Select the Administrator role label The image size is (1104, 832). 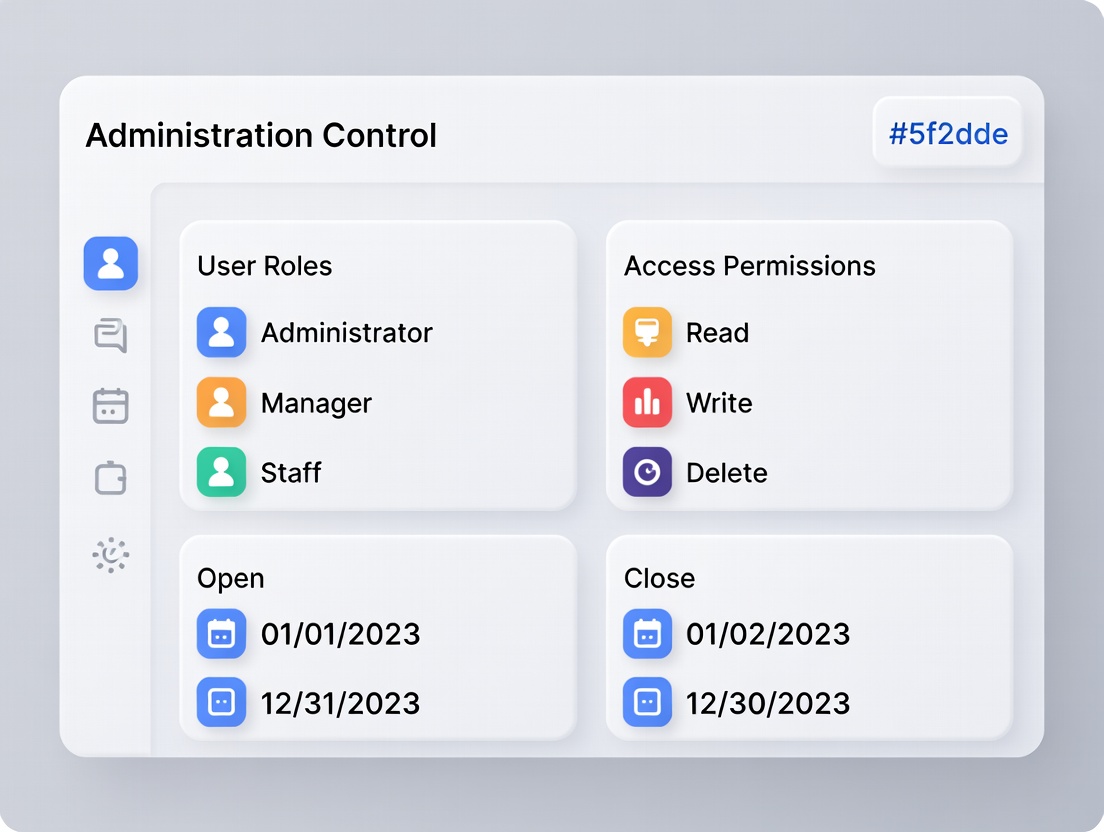tap(347, 333)
